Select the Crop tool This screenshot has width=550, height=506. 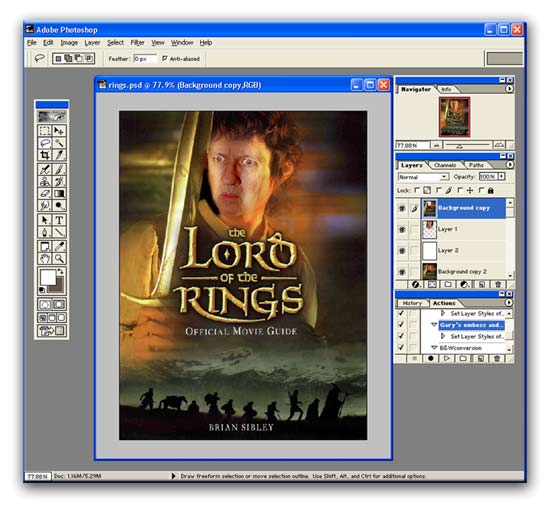[x=45, y=155]
